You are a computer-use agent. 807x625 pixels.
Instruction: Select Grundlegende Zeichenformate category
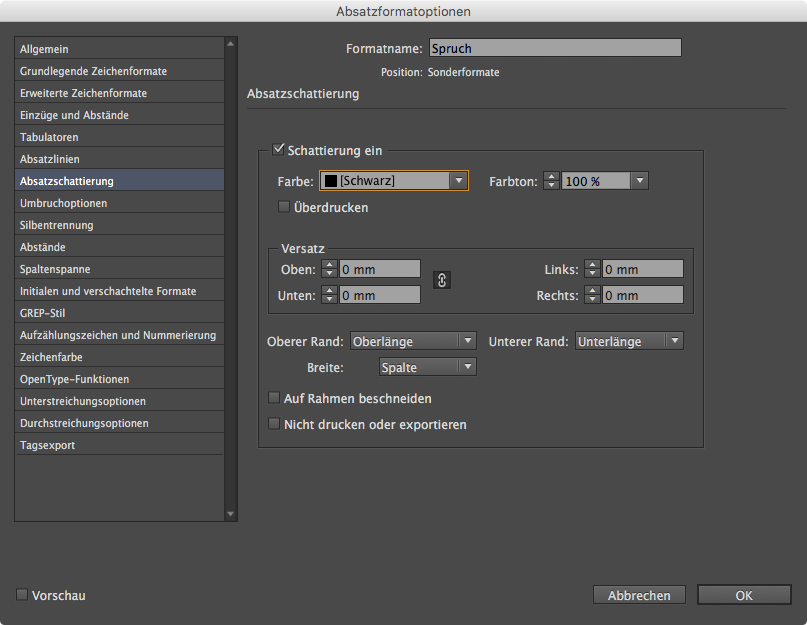119,71
